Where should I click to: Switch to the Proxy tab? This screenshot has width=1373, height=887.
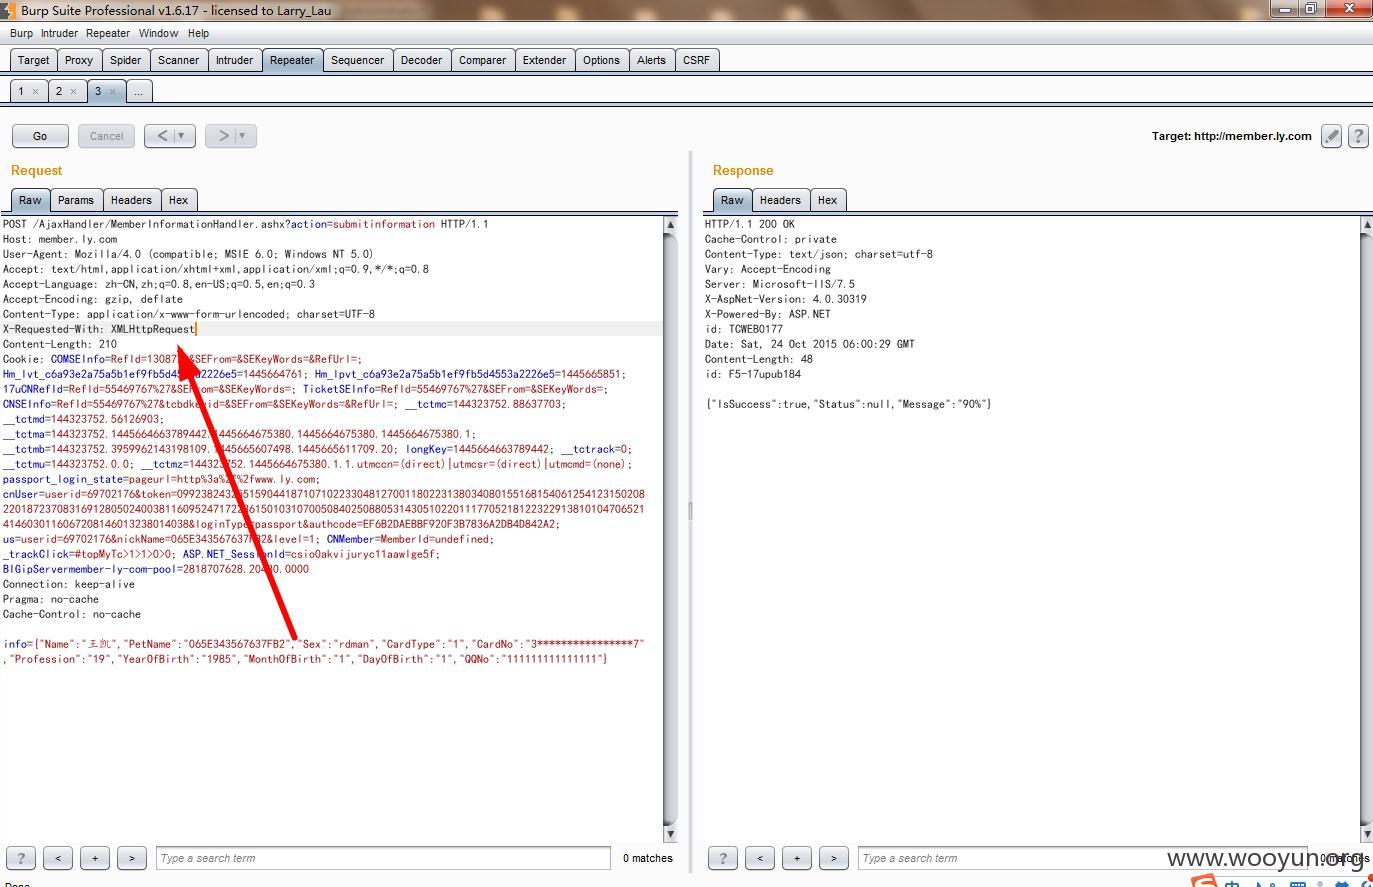coord(79,60)
